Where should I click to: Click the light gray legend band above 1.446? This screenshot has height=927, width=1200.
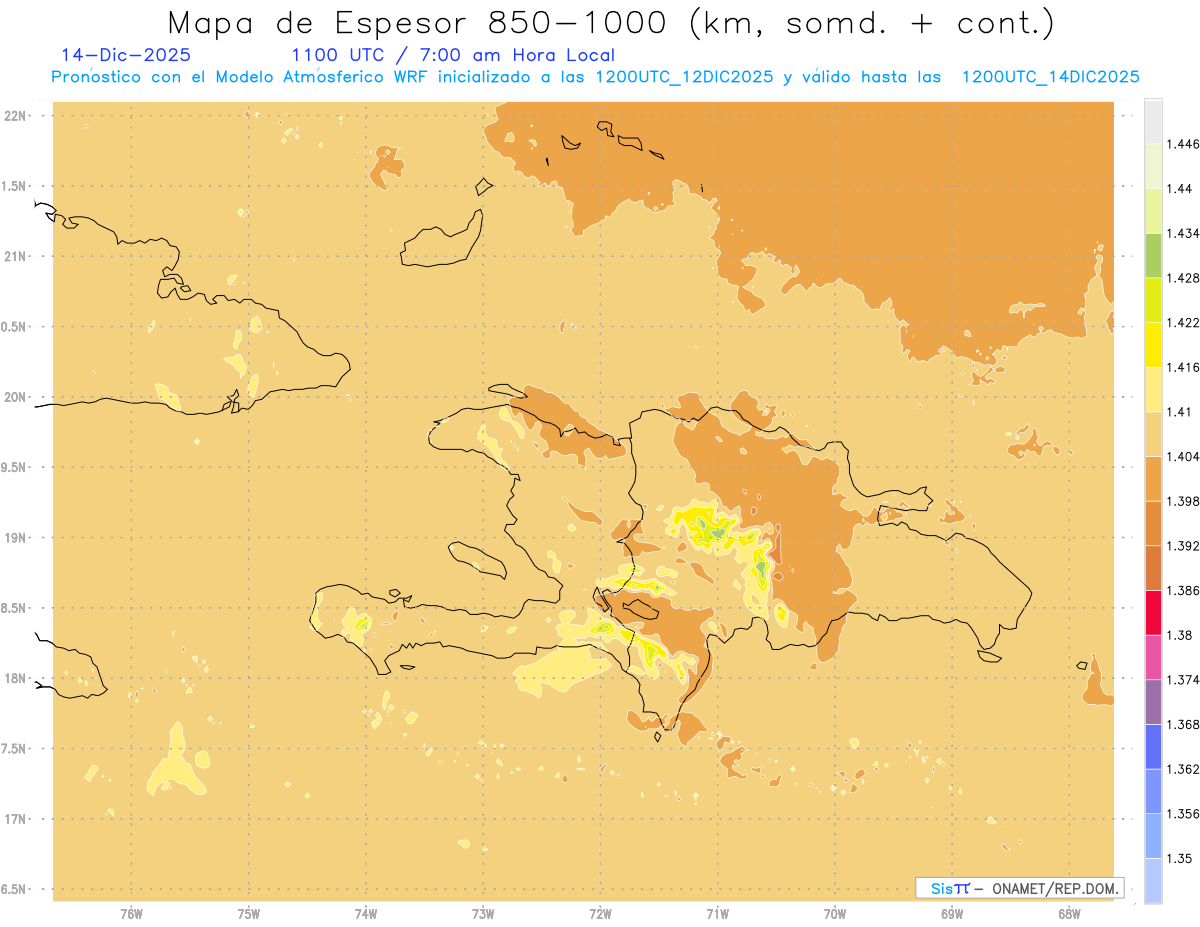click(x=1153, y=122)
